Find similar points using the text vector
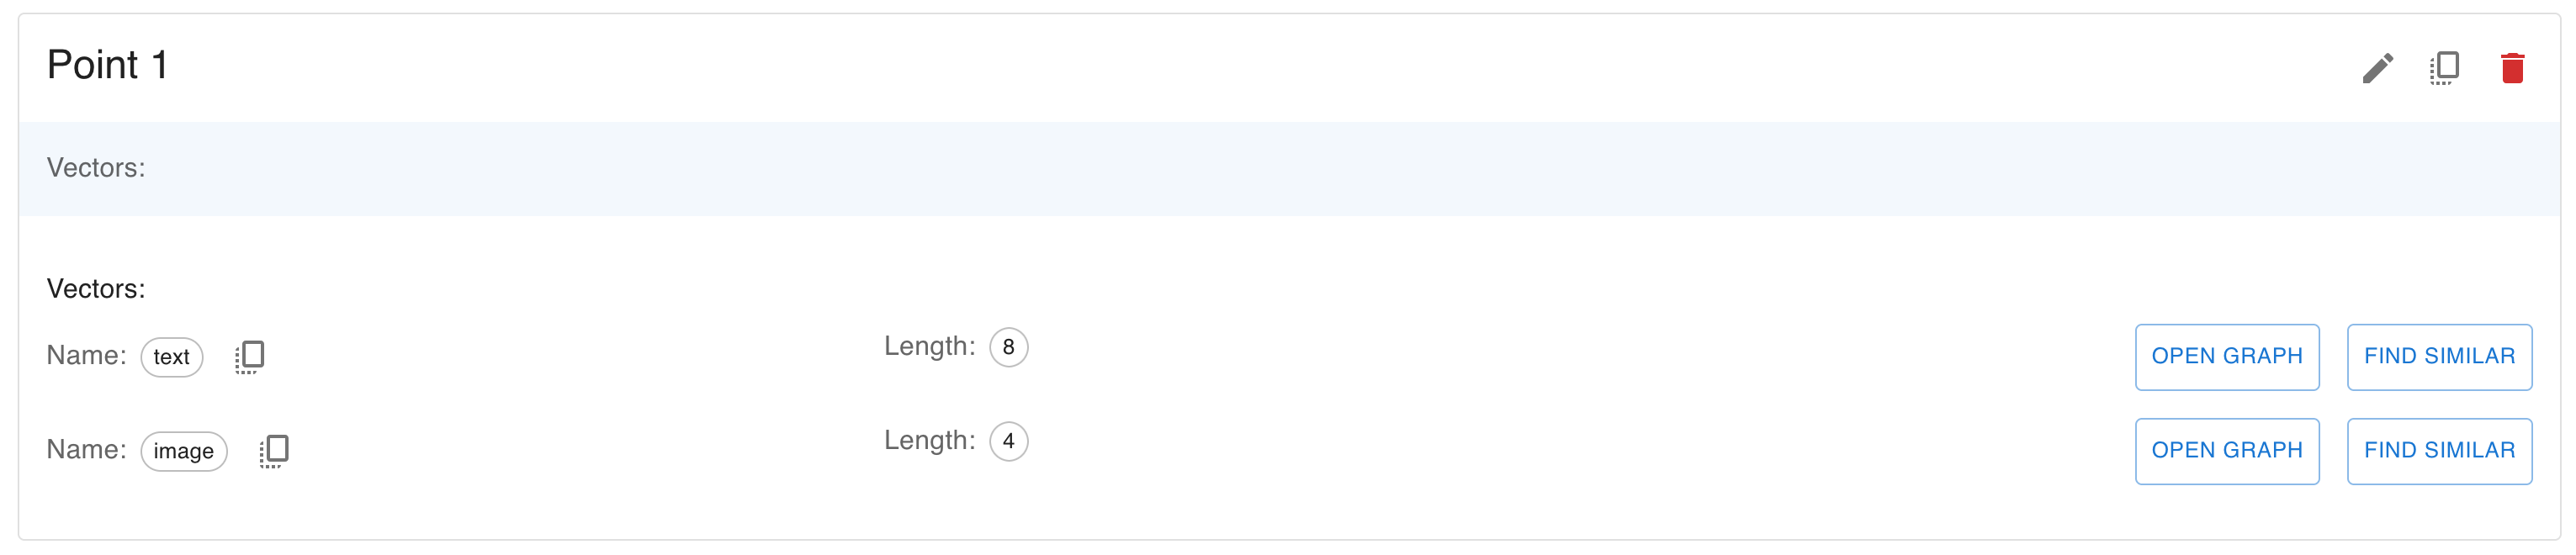Image resolution: width=2576 pixels, height=555 pixels. point(2438,357)
